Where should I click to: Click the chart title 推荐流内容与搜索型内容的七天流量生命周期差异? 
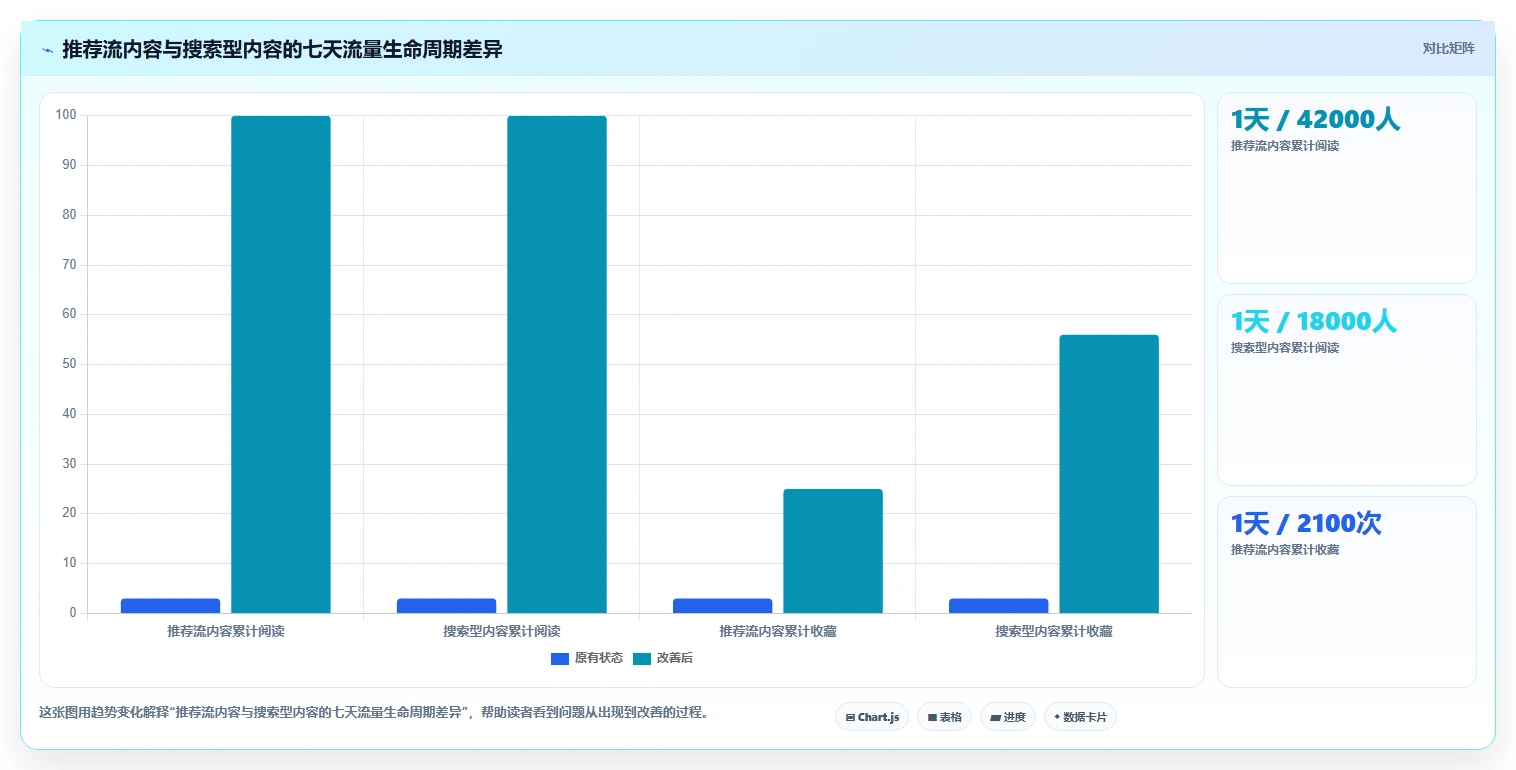pyautogui.click(x=282, y=49)
